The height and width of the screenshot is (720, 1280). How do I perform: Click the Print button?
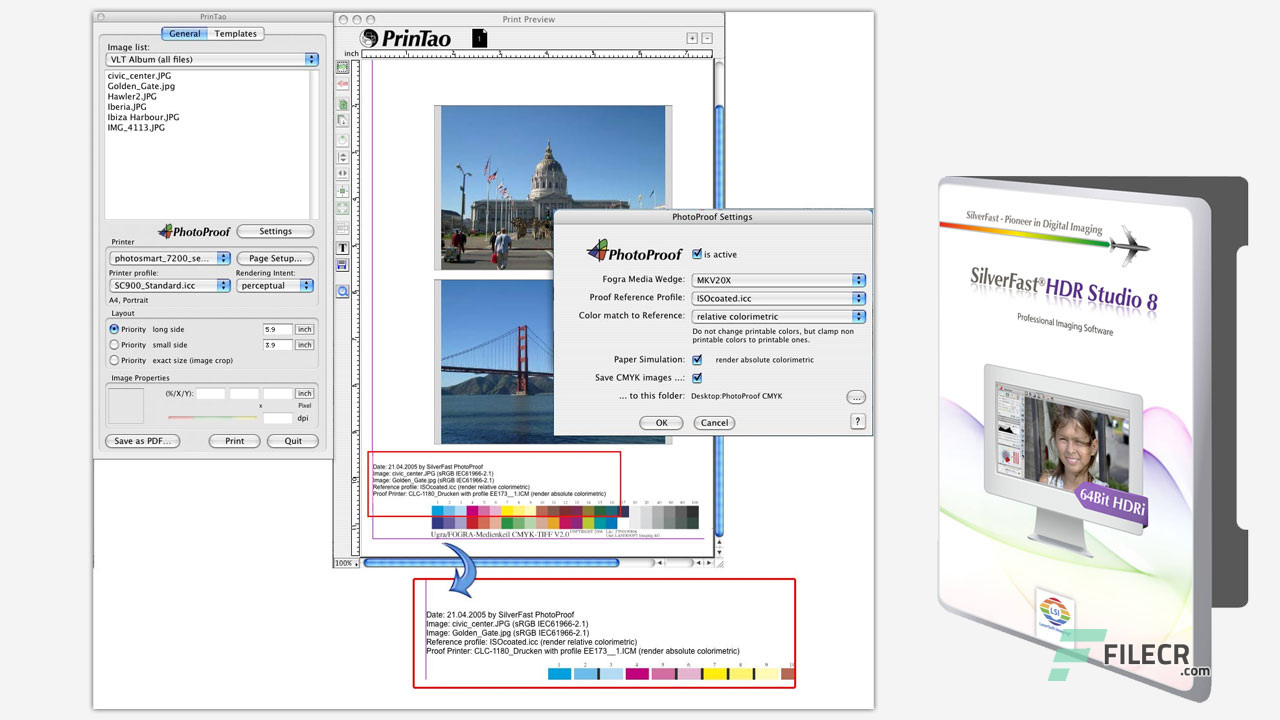pos(235,441)
